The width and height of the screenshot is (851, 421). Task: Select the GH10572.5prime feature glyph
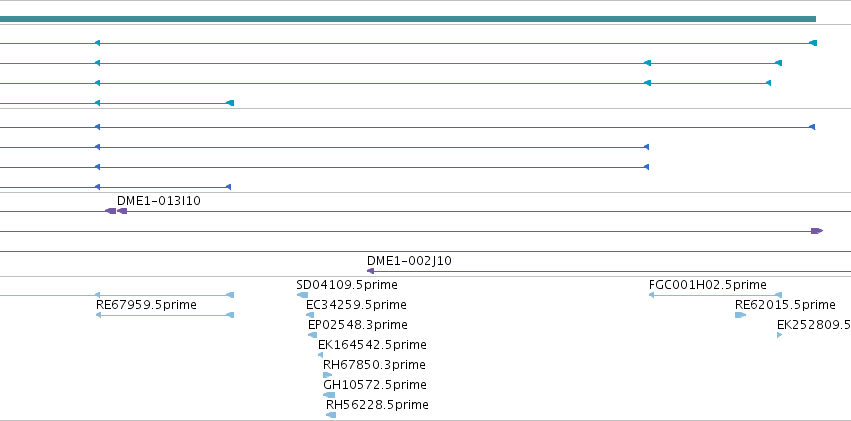pyautogui.click(x=329, y=395)
